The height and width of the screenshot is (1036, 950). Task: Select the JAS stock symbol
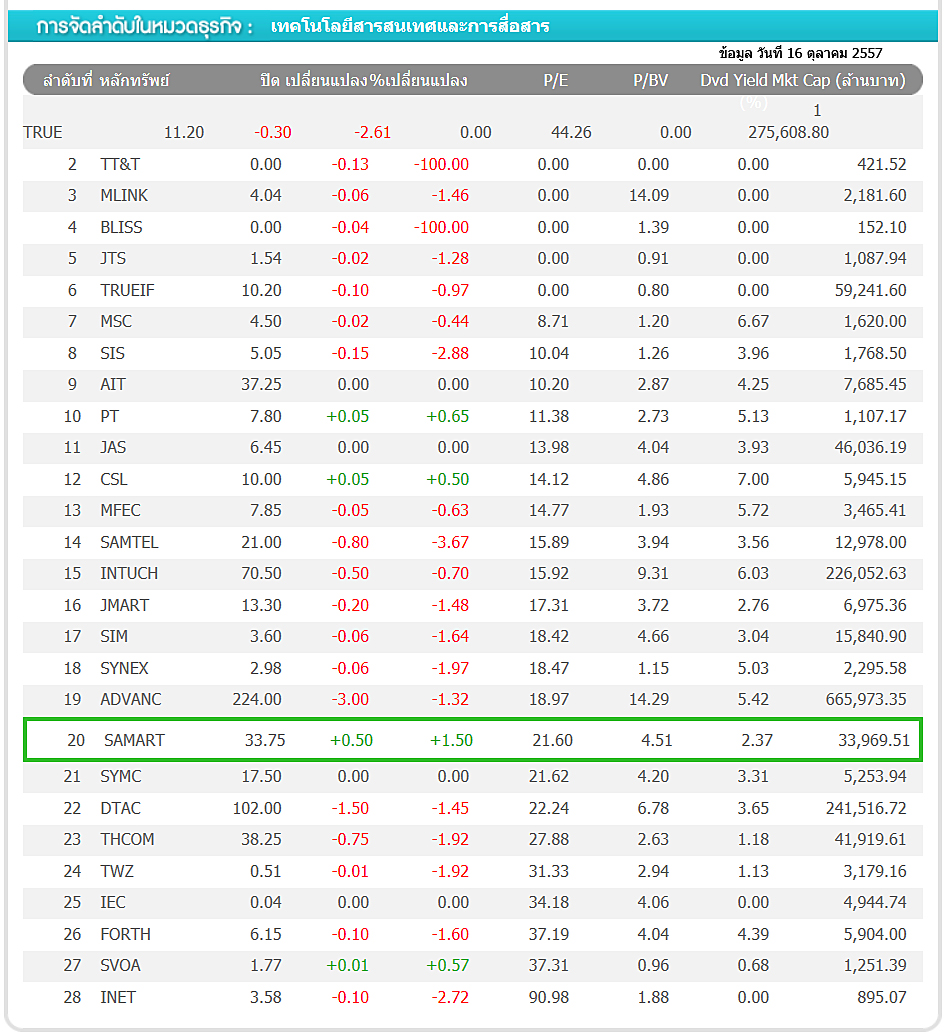coord(113,448)
